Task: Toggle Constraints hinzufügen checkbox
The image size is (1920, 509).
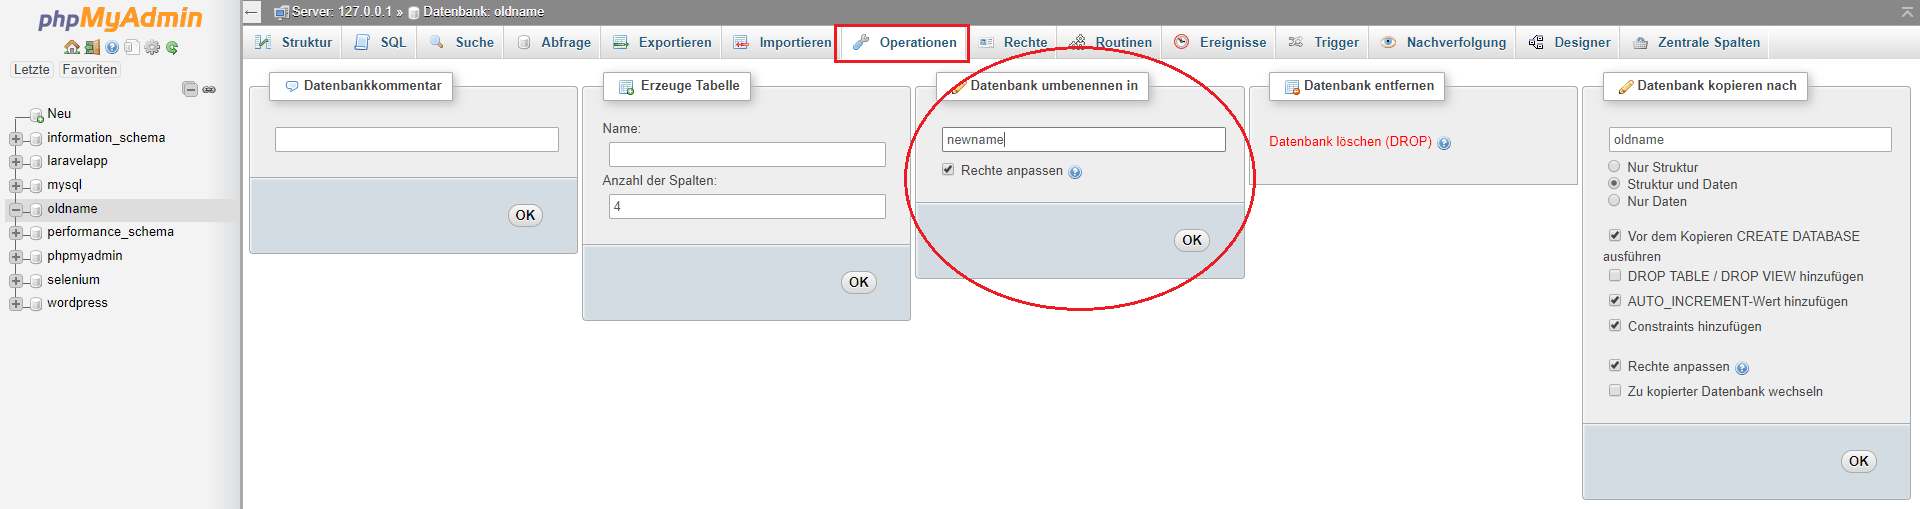Action: click(1614, 326)
